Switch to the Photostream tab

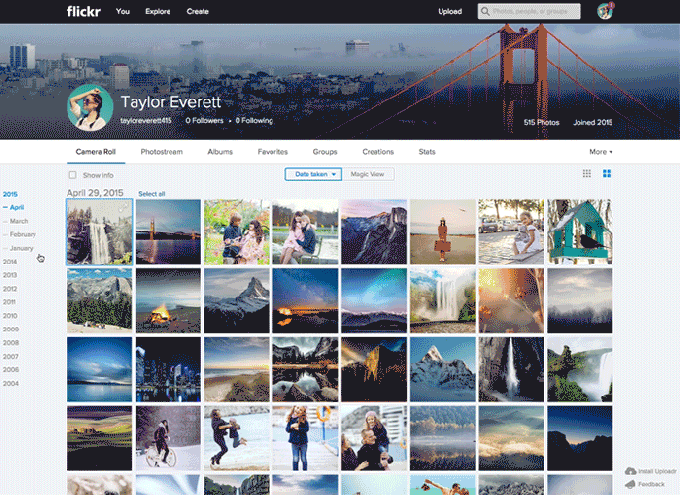tap(161, 152)
